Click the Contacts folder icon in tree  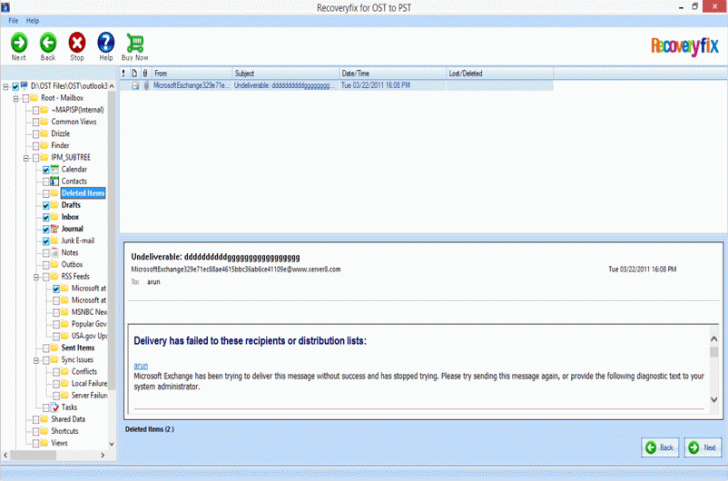[55, 181]
